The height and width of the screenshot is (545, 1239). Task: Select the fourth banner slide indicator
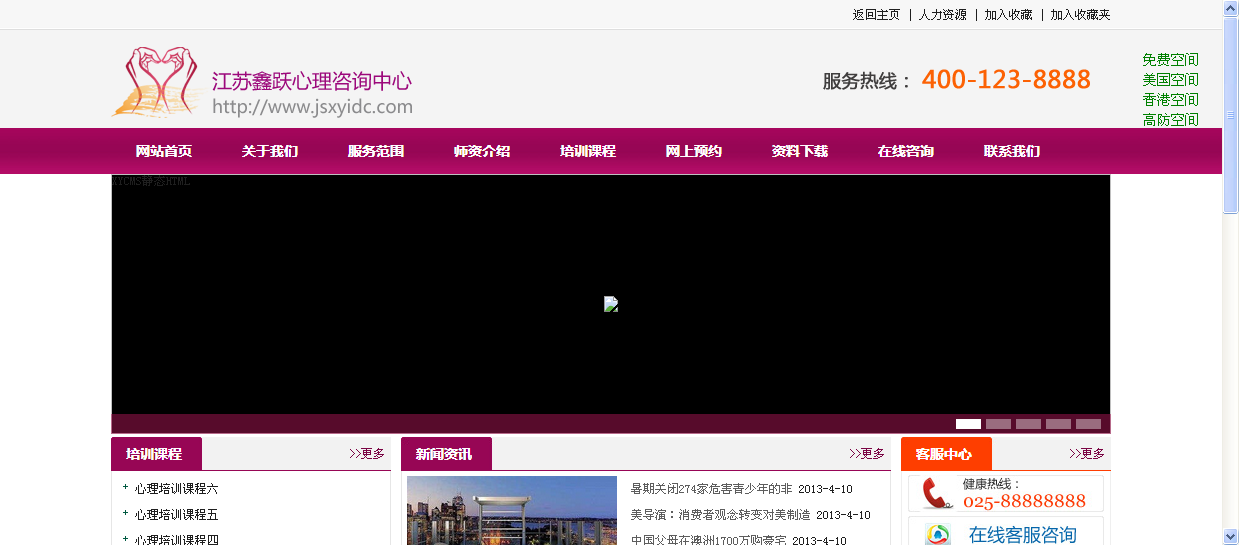click(x=1058, y=424)
